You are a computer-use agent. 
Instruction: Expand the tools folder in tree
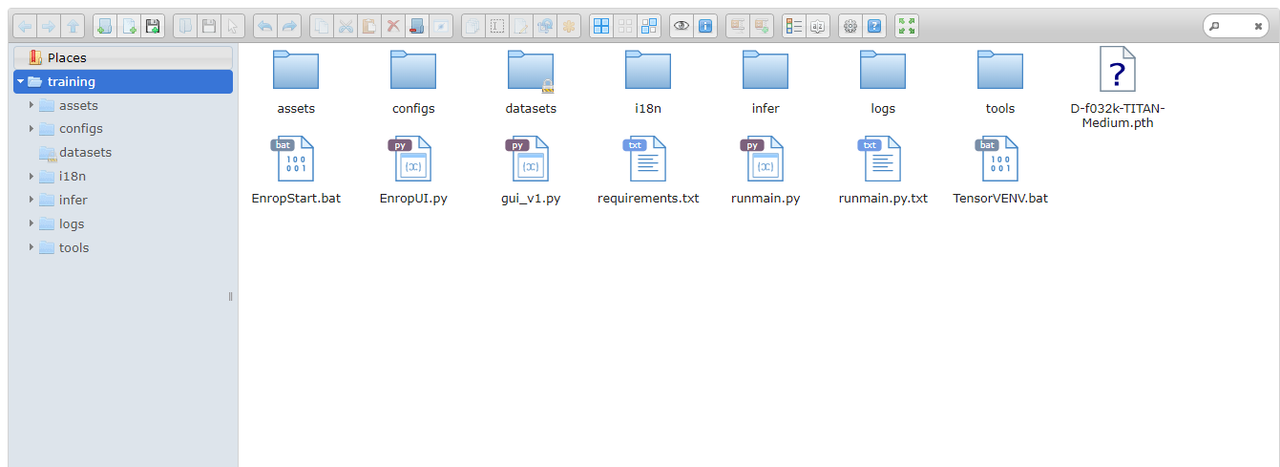31,248
